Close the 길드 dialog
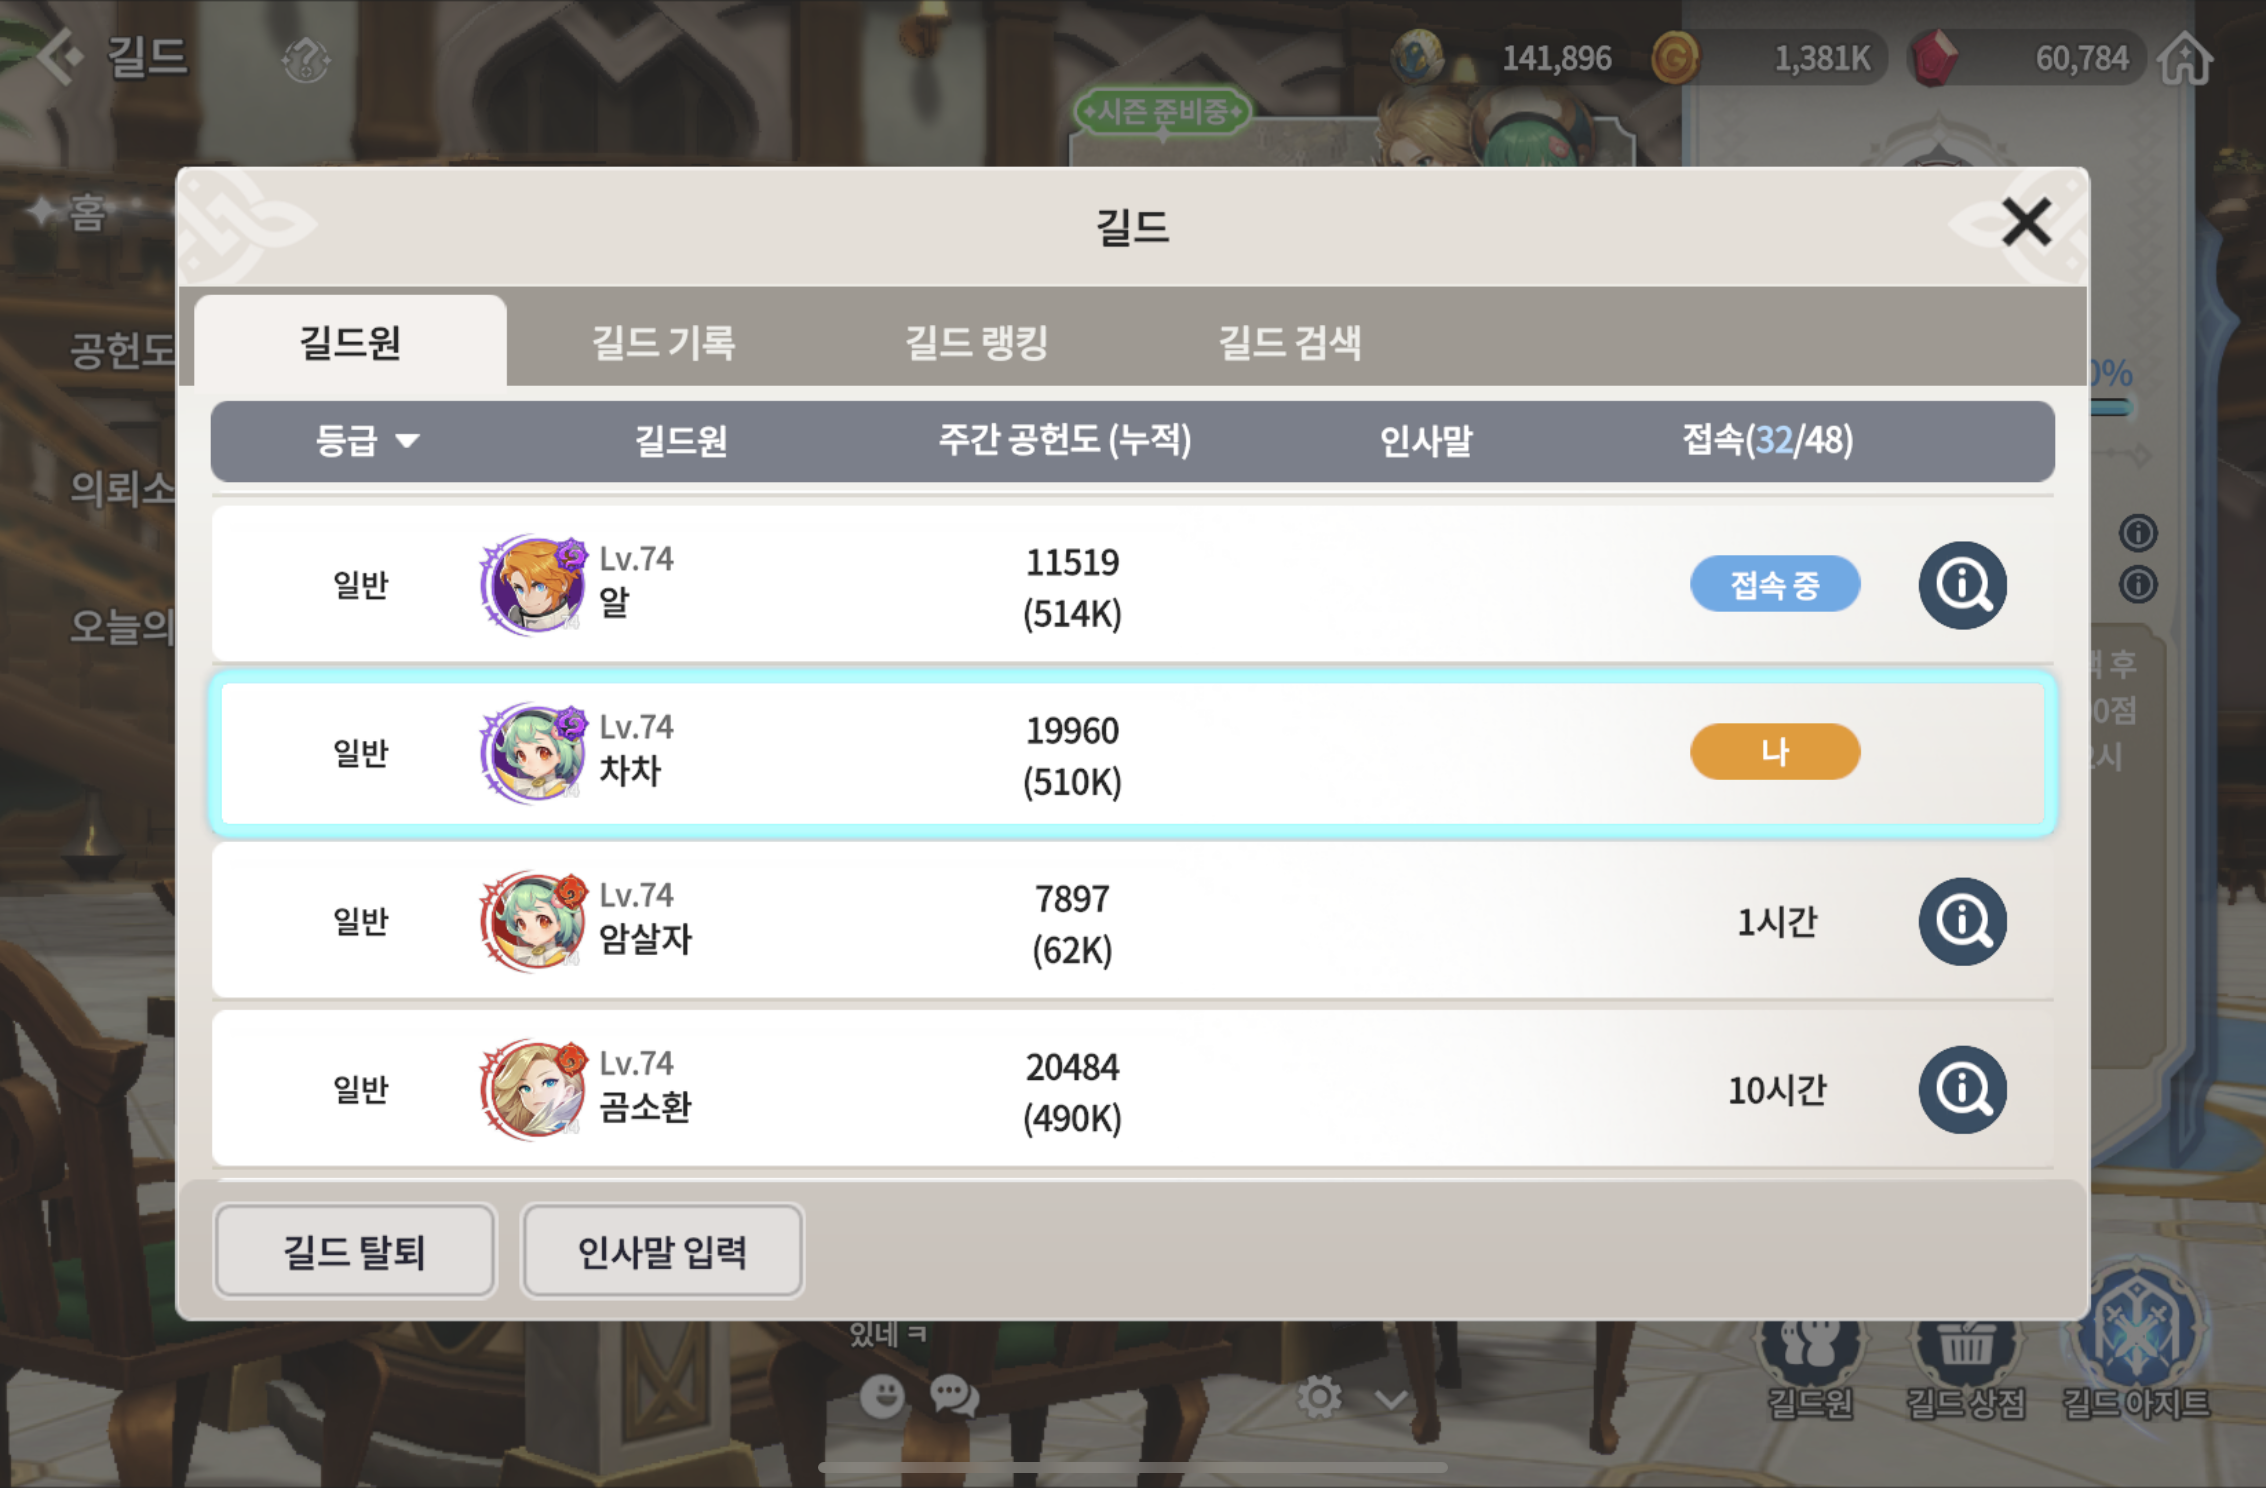This screenshot has width=2266, height=1488. pyautogui.click(x=2027, y=222)
